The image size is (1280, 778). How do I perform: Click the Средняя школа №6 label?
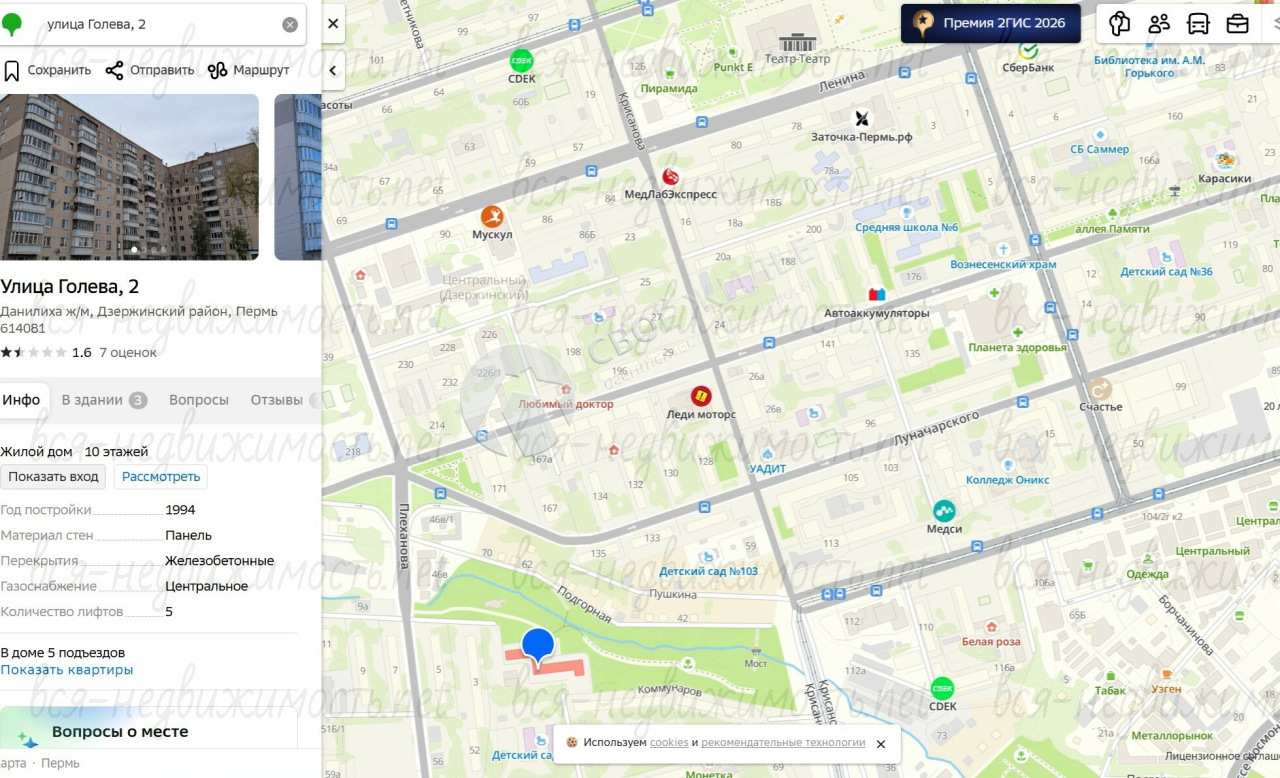(907, 228)
